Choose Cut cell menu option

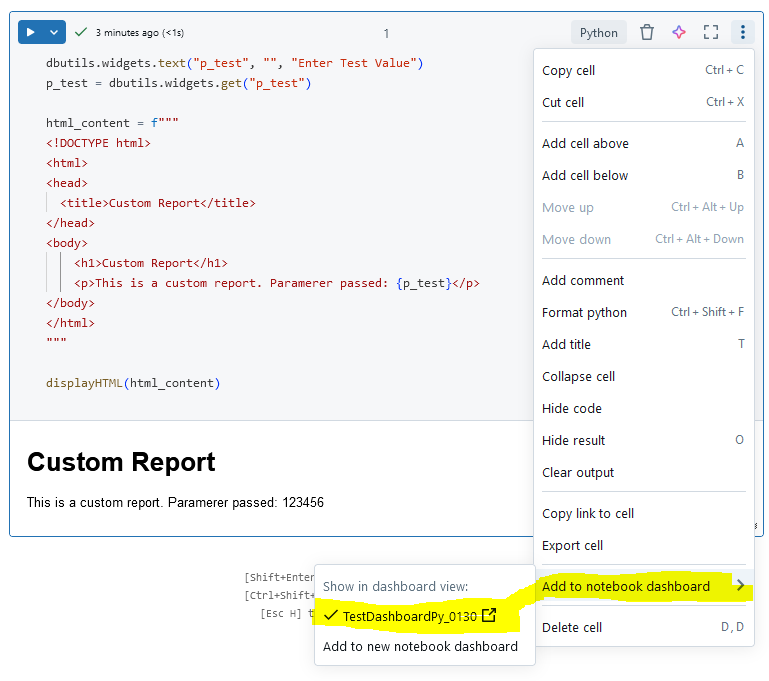click(x=563, y=102)
